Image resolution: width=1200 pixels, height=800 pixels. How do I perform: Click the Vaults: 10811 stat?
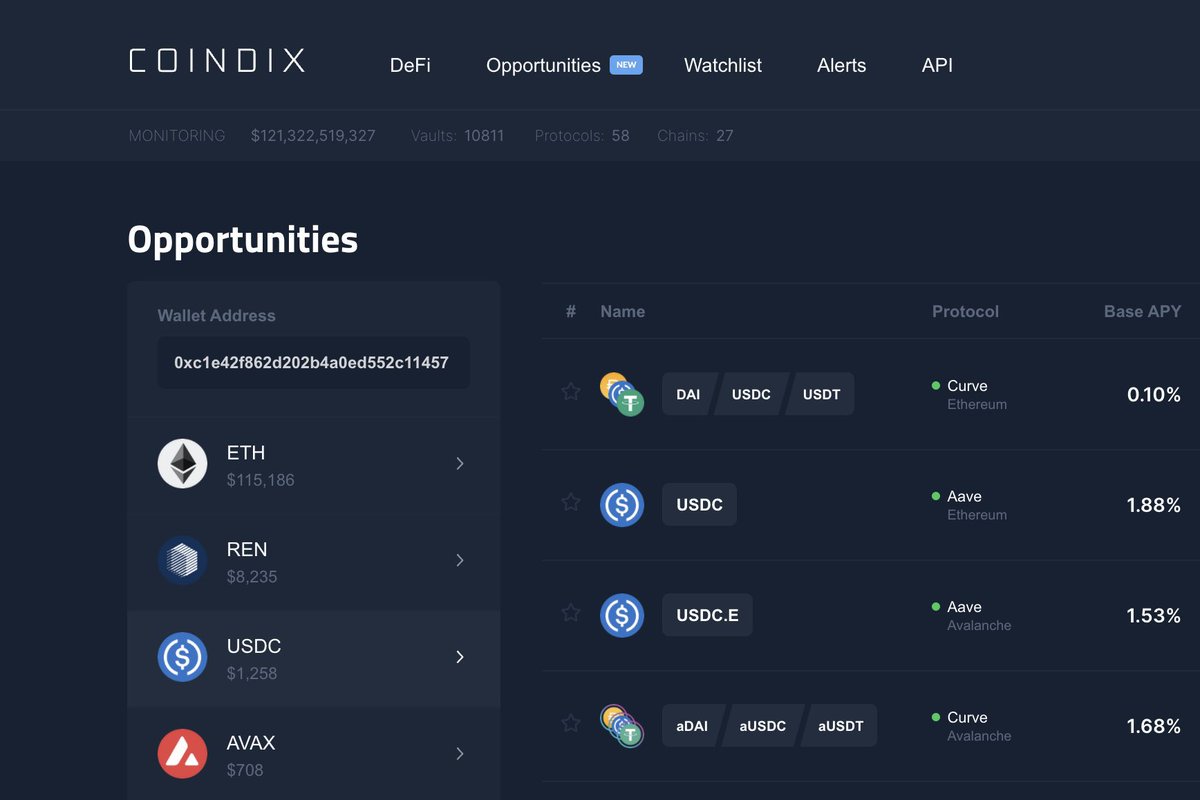(x=457, y=135)
